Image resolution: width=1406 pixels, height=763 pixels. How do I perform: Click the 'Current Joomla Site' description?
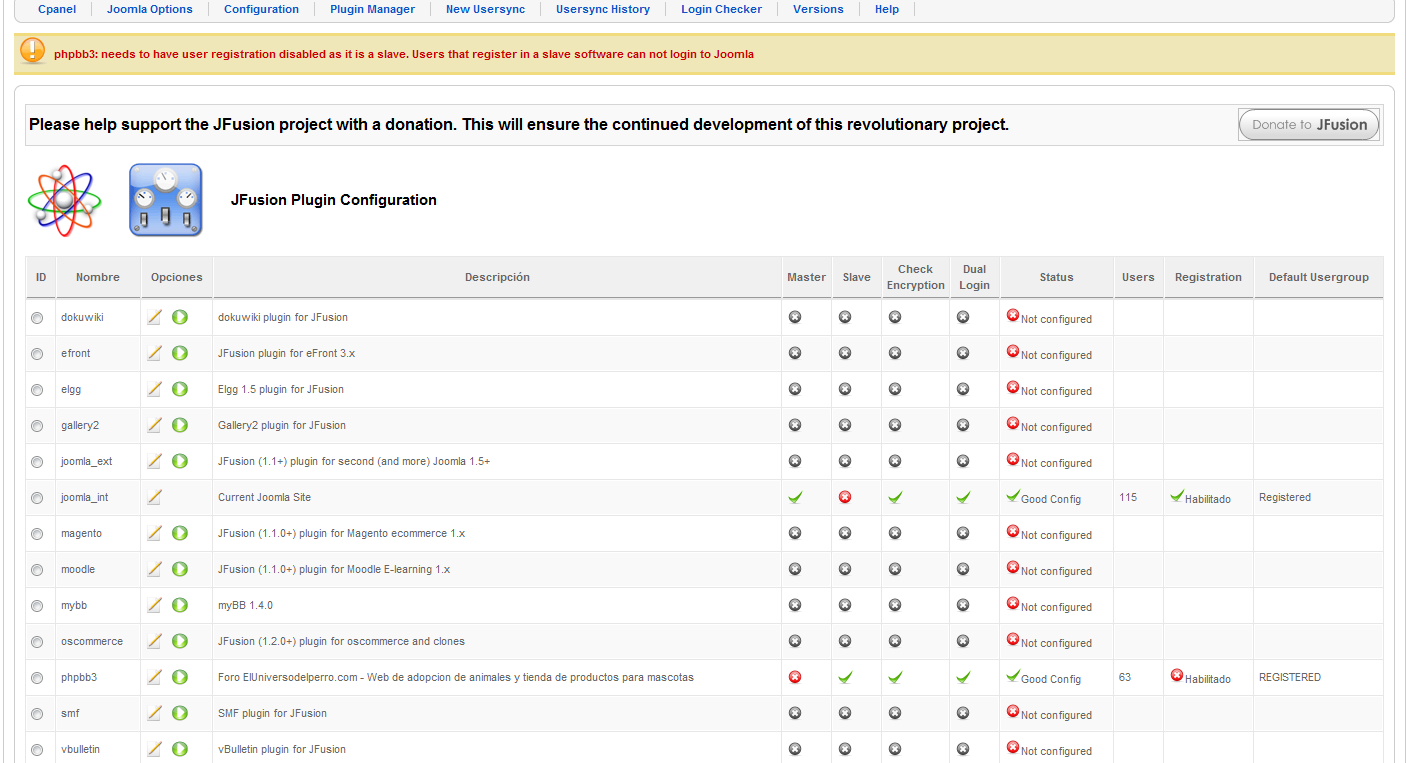[265, 497]
